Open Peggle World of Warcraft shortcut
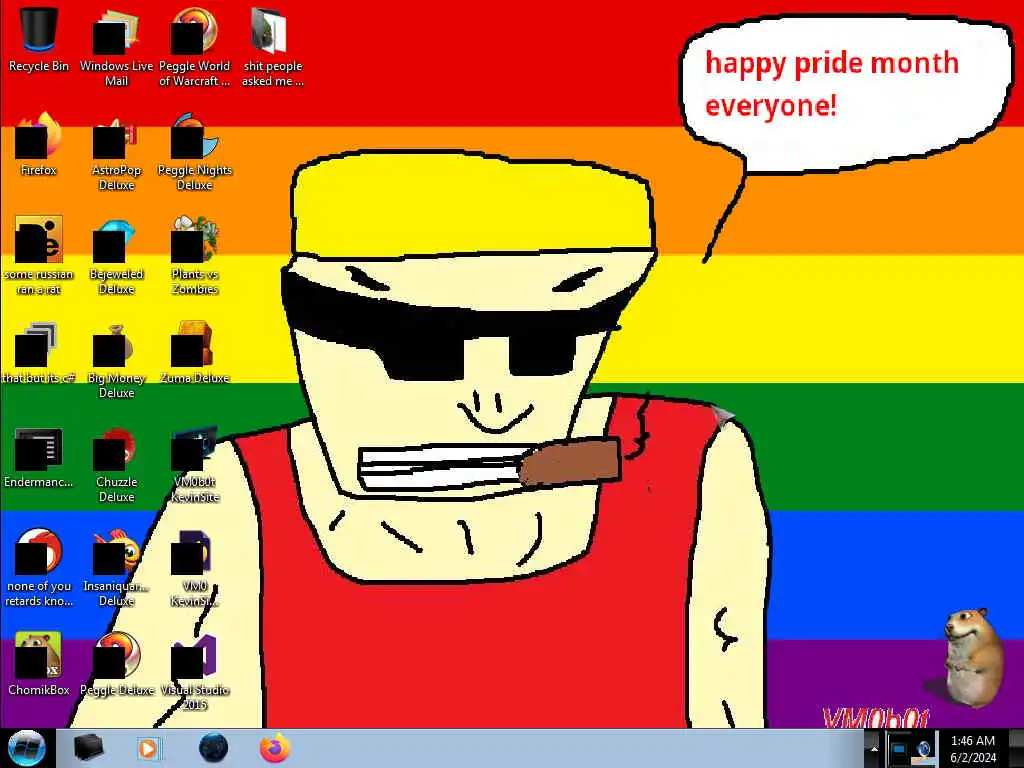 point(195,47)
